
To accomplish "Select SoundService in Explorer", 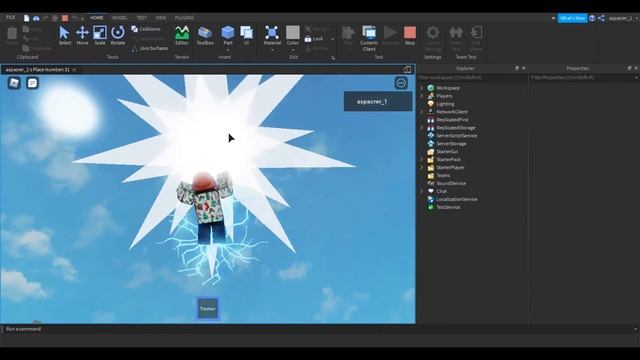I will coord(451,183).
